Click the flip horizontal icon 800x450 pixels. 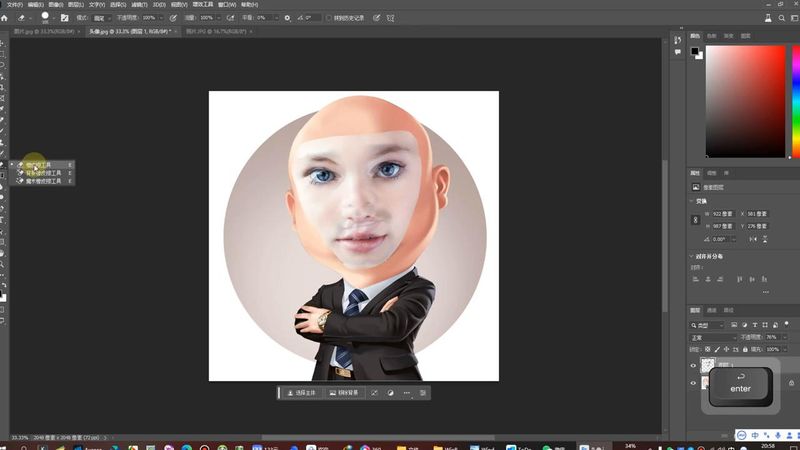(x=753, y=239)
